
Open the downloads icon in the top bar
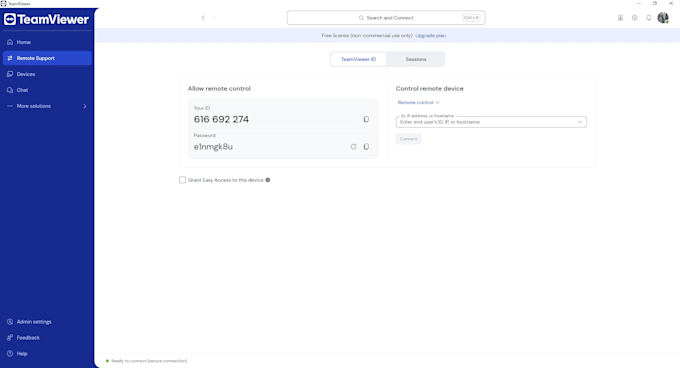[620, 18]
